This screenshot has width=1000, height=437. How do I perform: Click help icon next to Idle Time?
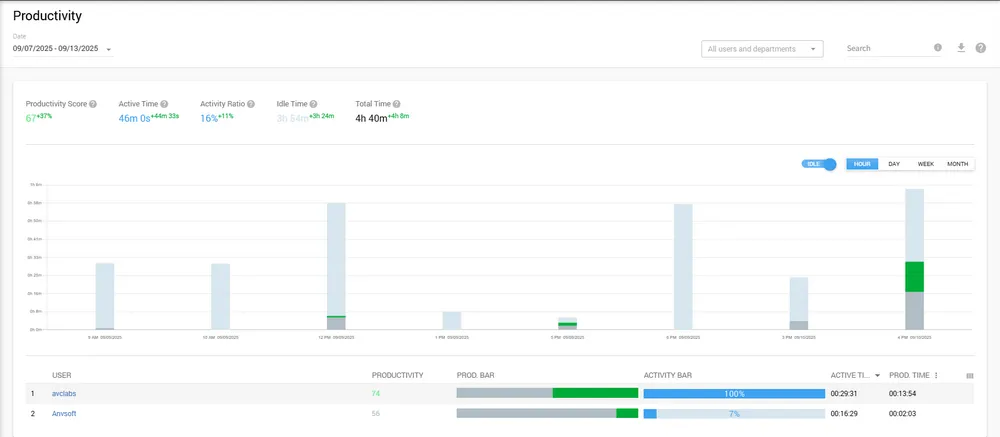tap(314, 104)
